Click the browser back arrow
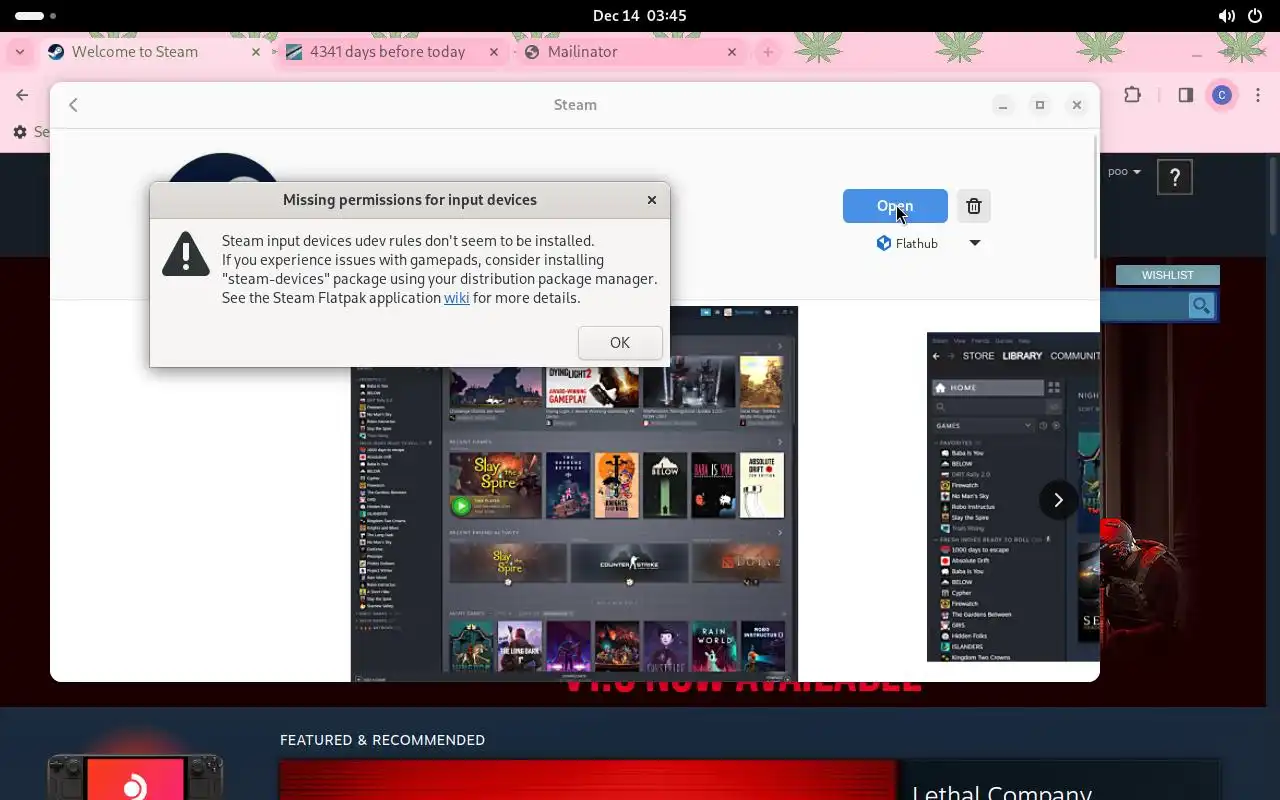This screenshot has height=800, width=1280. coord(22,95)
